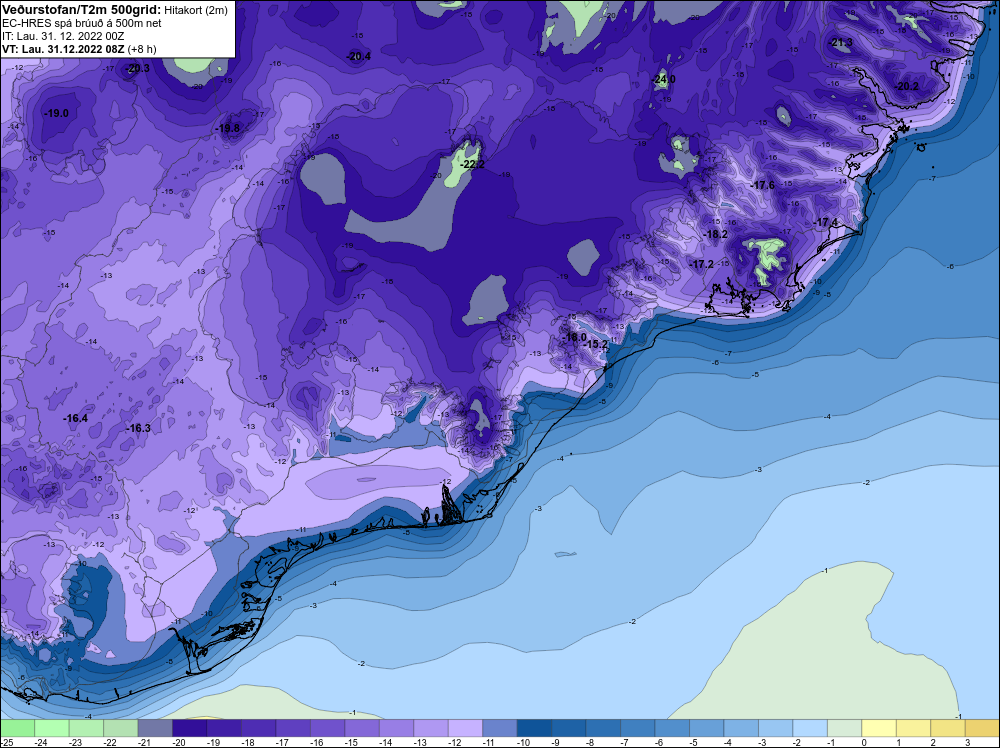Click the deep blue swatch above -10
The width and height of the screenshot is (1000, 748).
534,728
